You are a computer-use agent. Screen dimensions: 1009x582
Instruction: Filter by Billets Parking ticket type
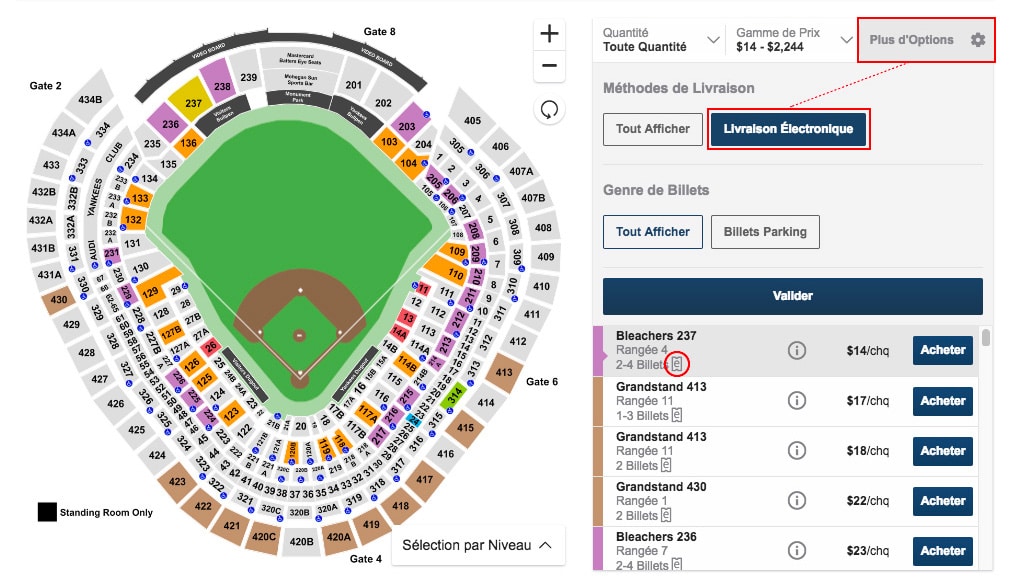click(765, 232)
